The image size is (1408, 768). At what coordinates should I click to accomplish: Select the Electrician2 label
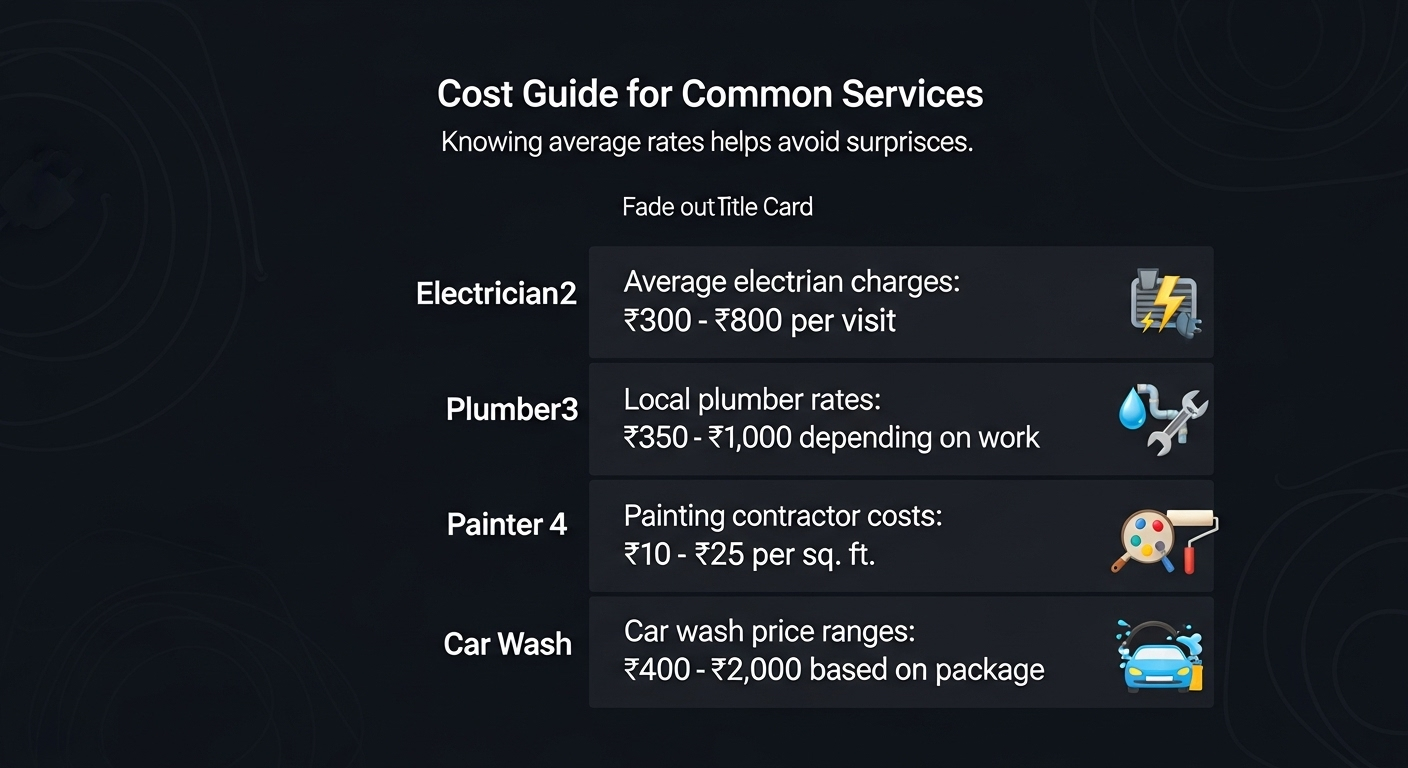(496, 294)
